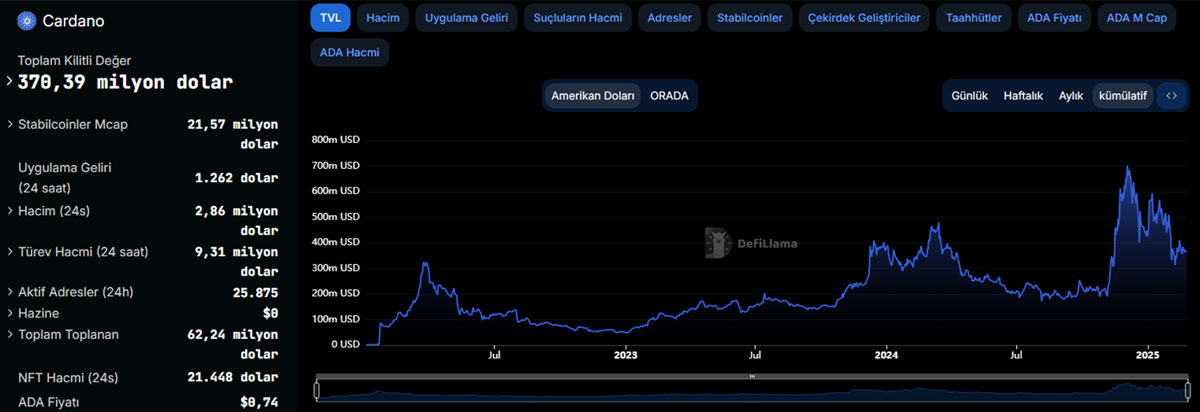Click the 9,31 milyon dolar value
Viewport: 1200px width, 412px height.
[236, 262]
